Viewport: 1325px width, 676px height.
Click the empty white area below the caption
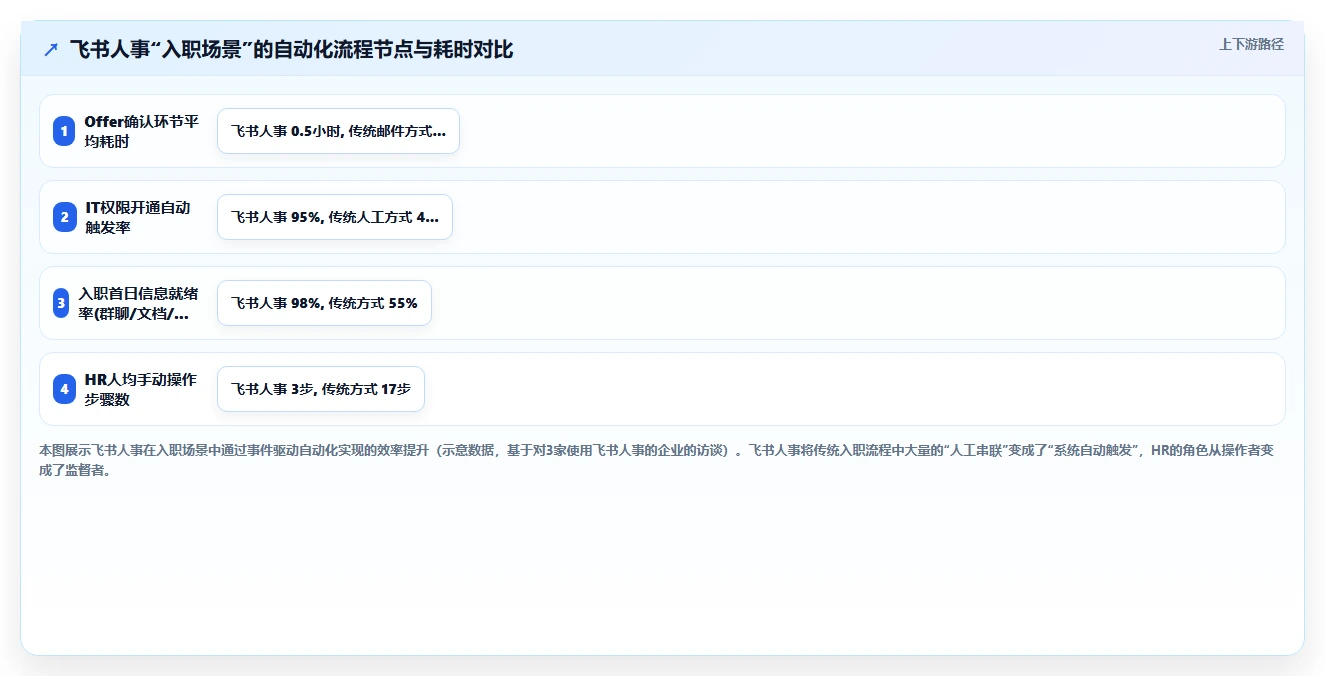point(662,565)
